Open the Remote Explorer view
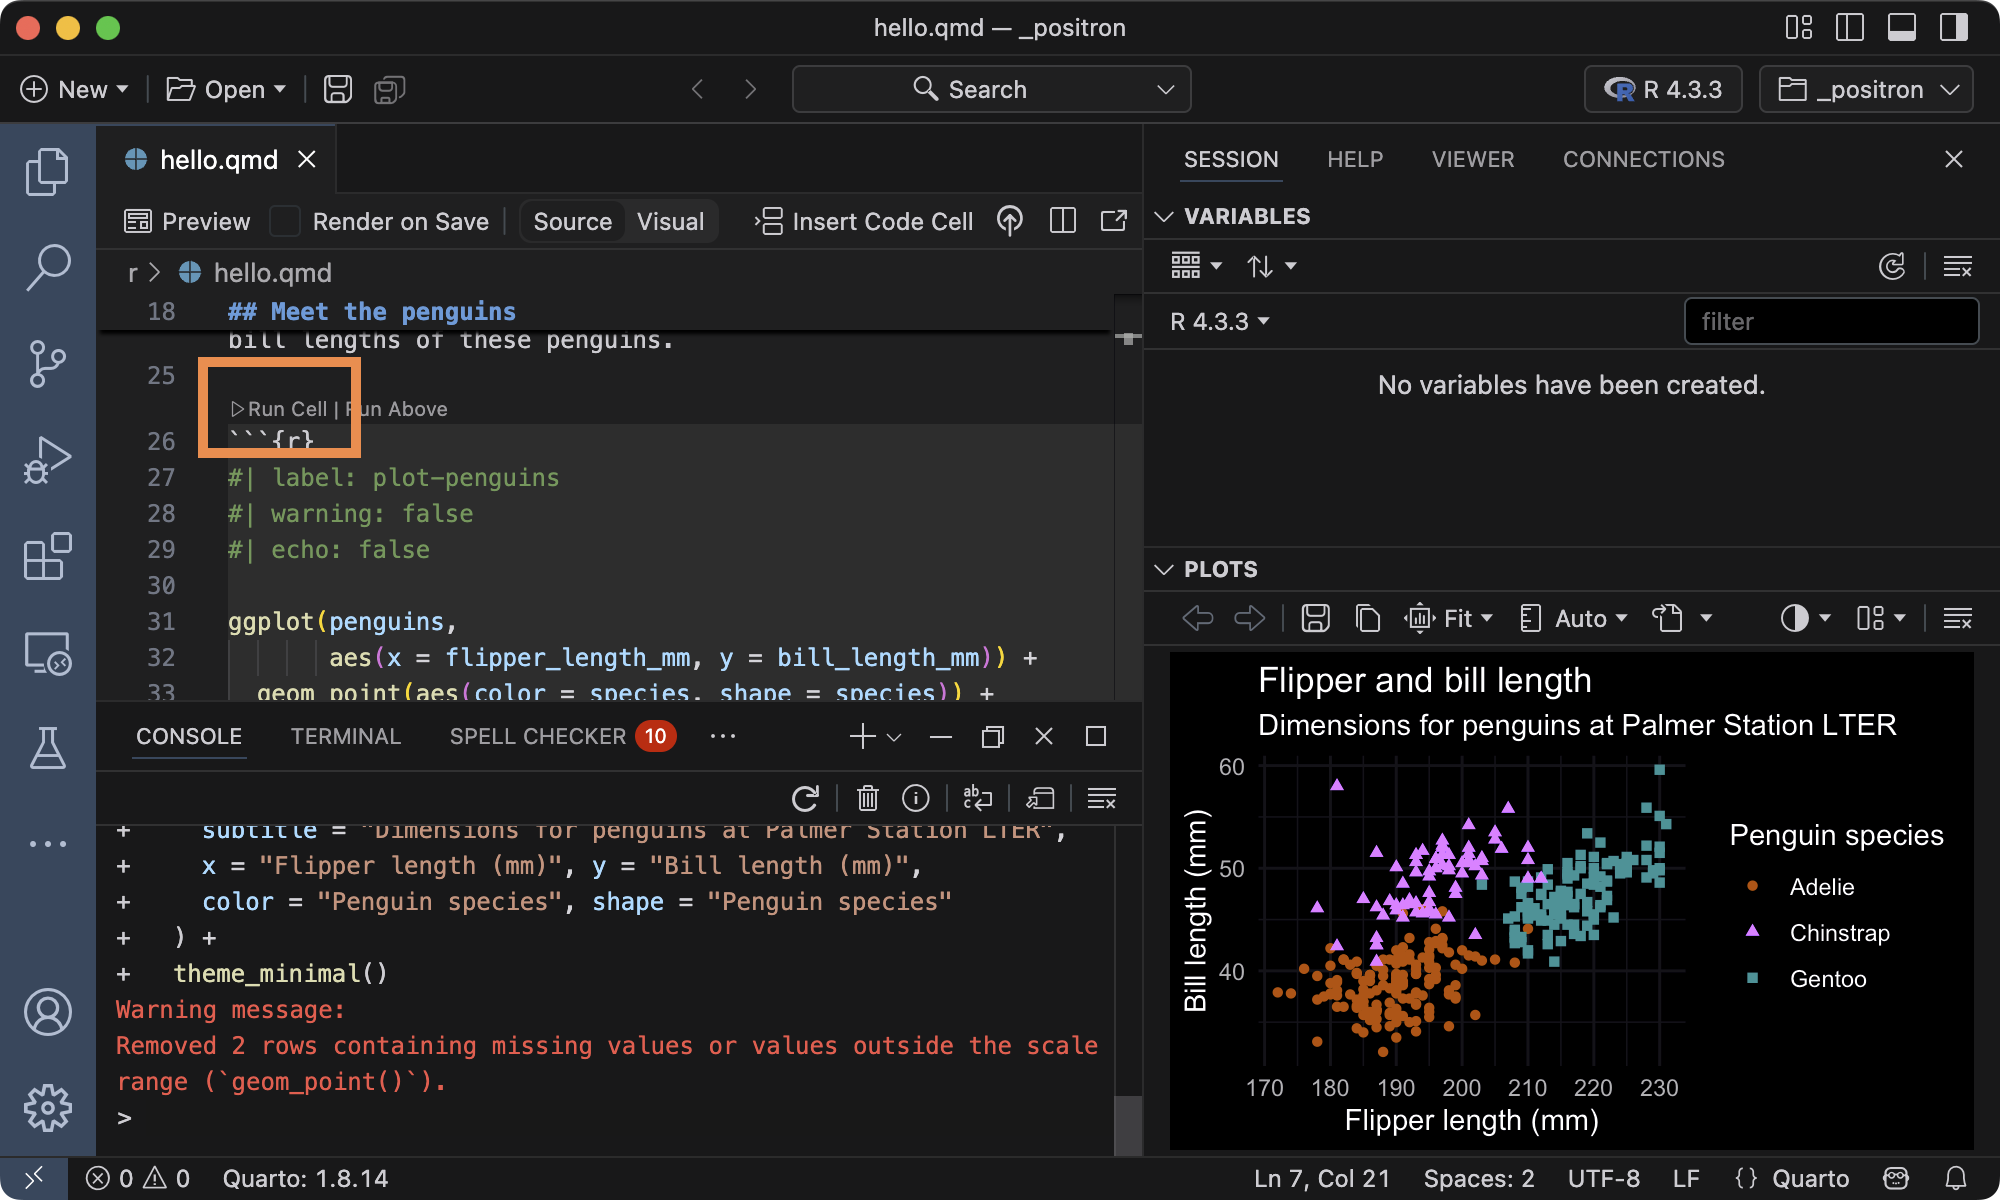2000x1200 pixels. 47,652
